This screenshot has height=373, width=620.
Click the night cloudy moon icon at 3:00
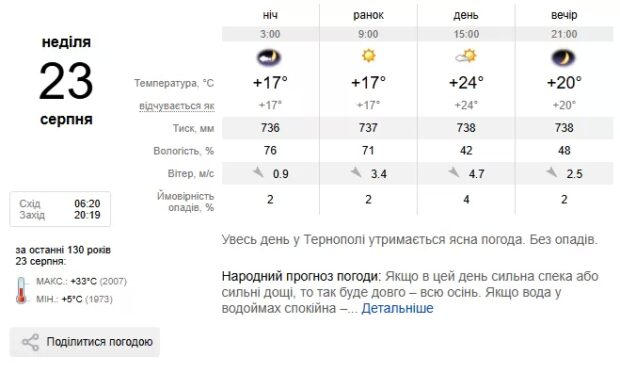pyautogui.click(x=269, y=58)
